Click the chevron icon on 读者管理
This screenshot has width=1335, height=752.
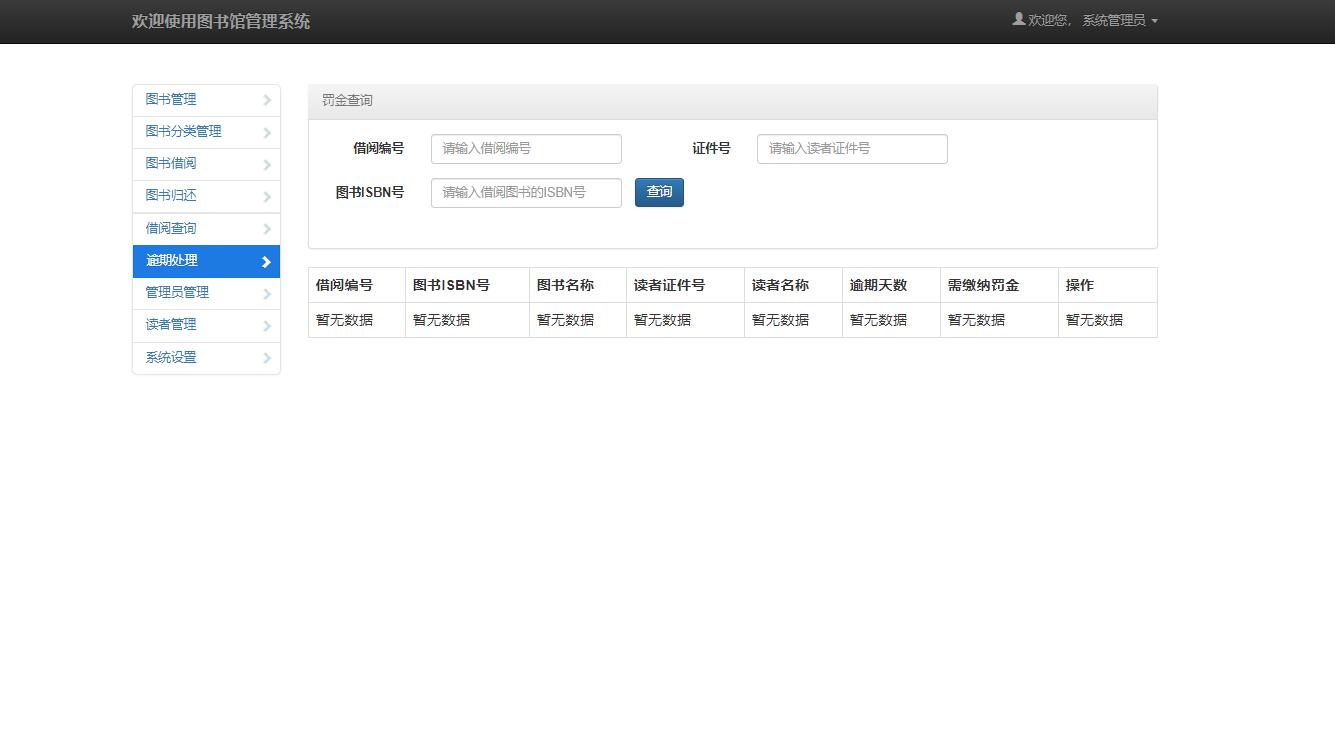point(266,325)
